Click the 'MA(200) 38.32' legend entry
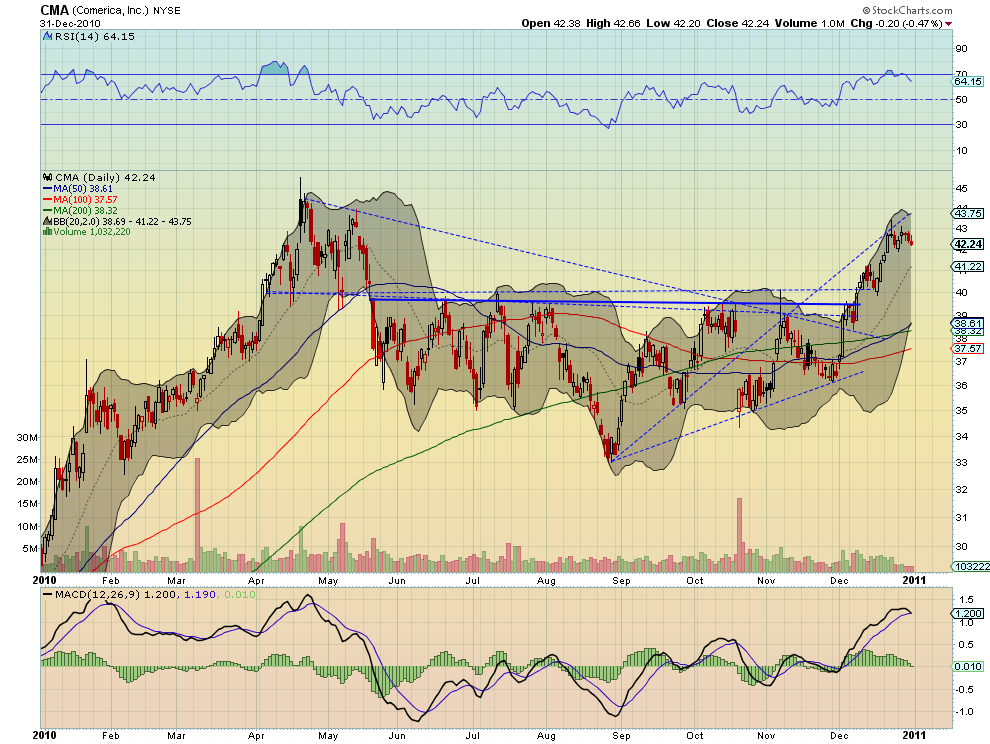Screen dimensions: 990x744 (85, 210)
